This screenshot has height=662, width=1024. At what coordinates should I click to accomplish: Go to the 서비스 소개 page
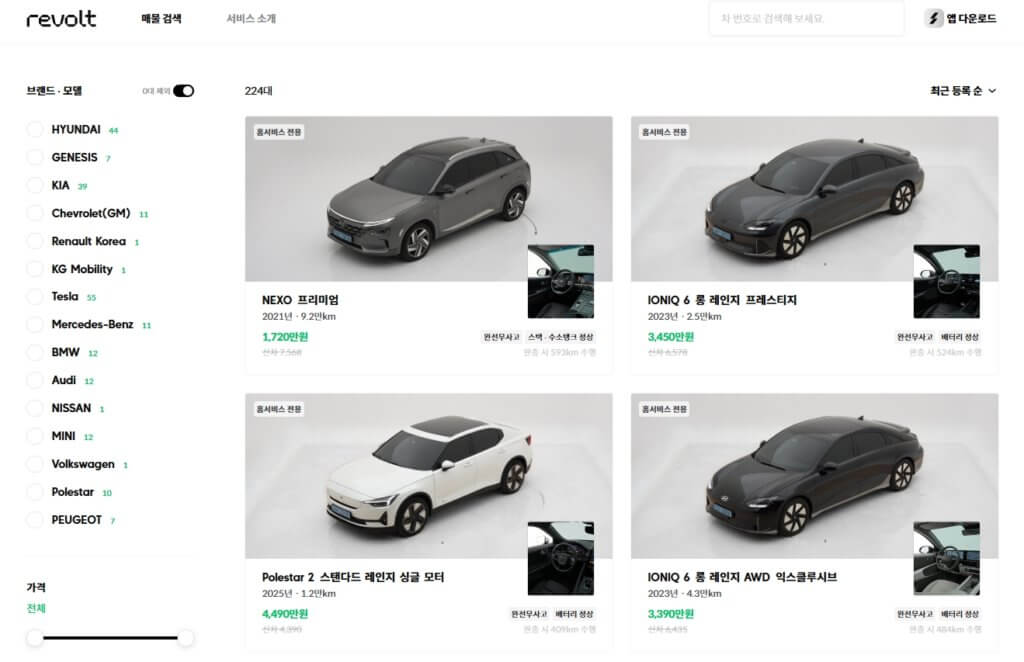tap(251, 19)
